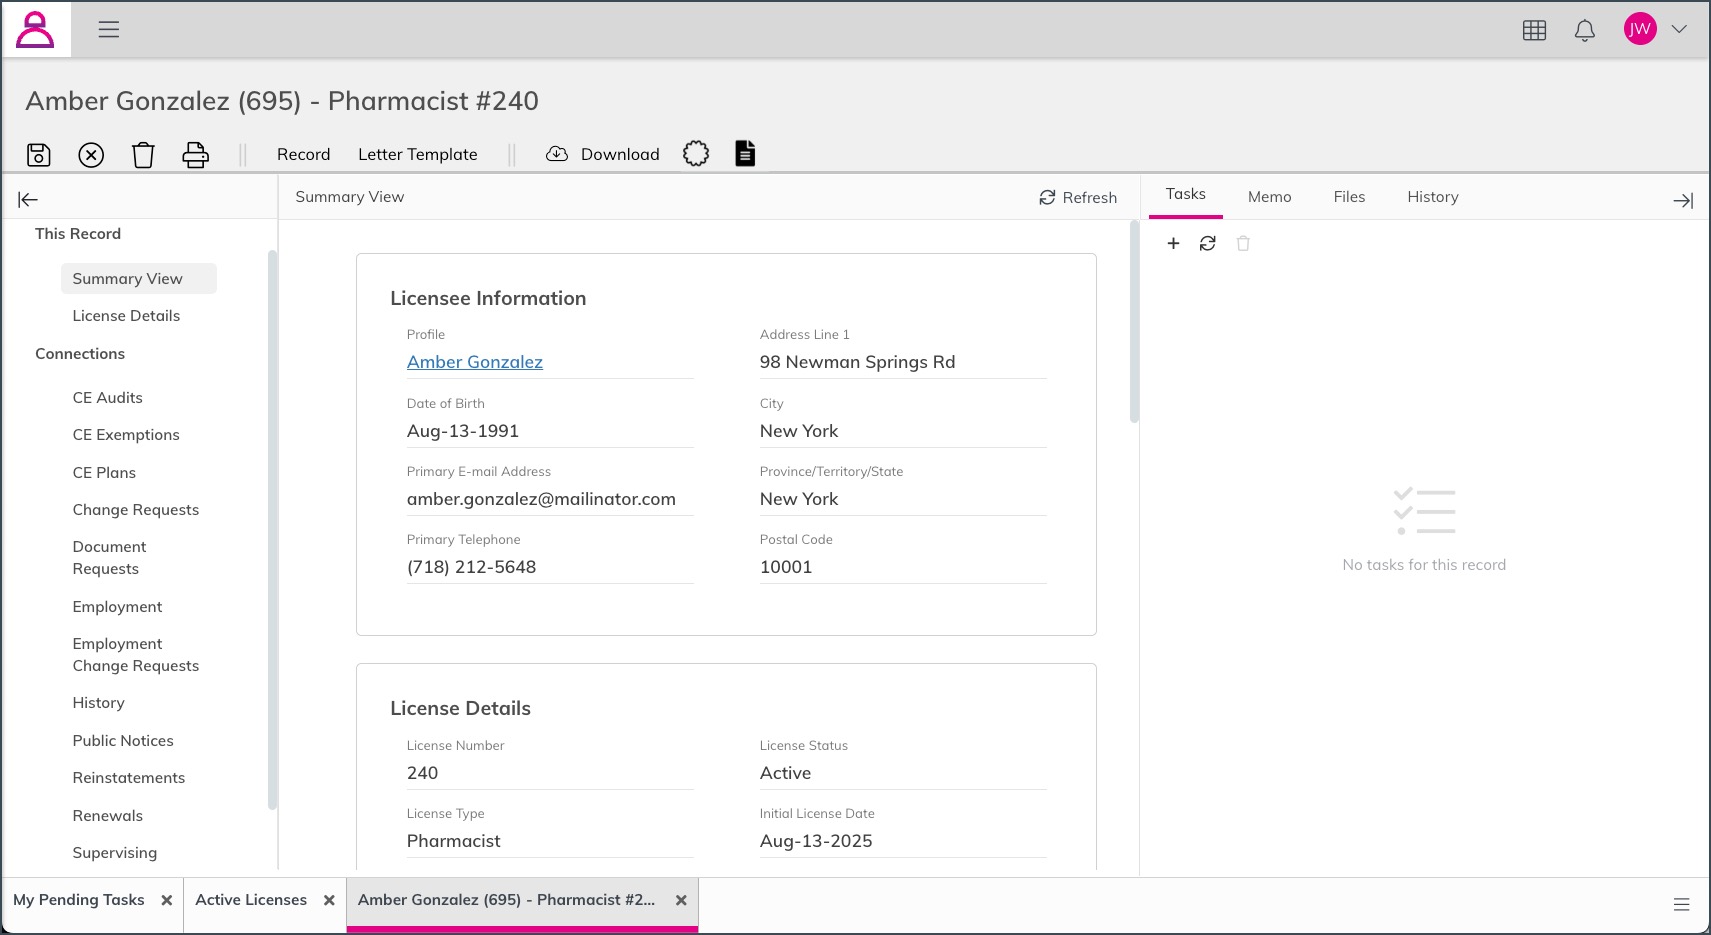Click the tasks panel trash icon
The height and width of the screenshot is (935, 1711).
click(1243, 243)
